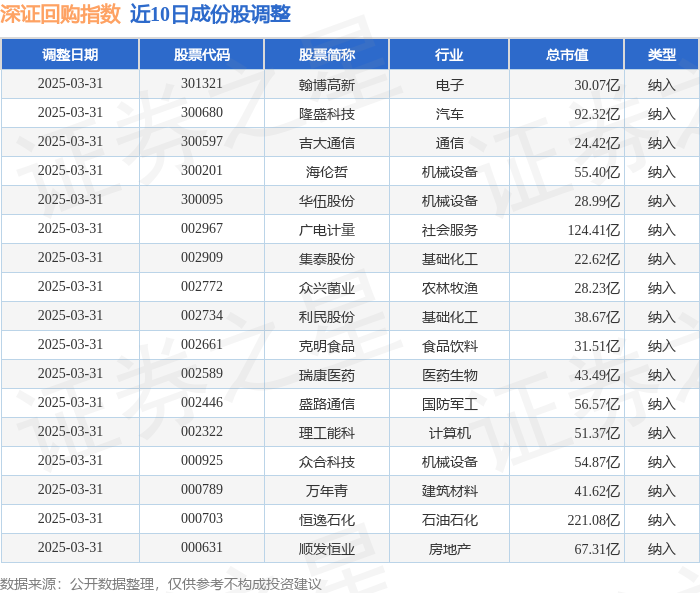Click stock name 海伦哲
700x593 pixels.
pos(327,172)
